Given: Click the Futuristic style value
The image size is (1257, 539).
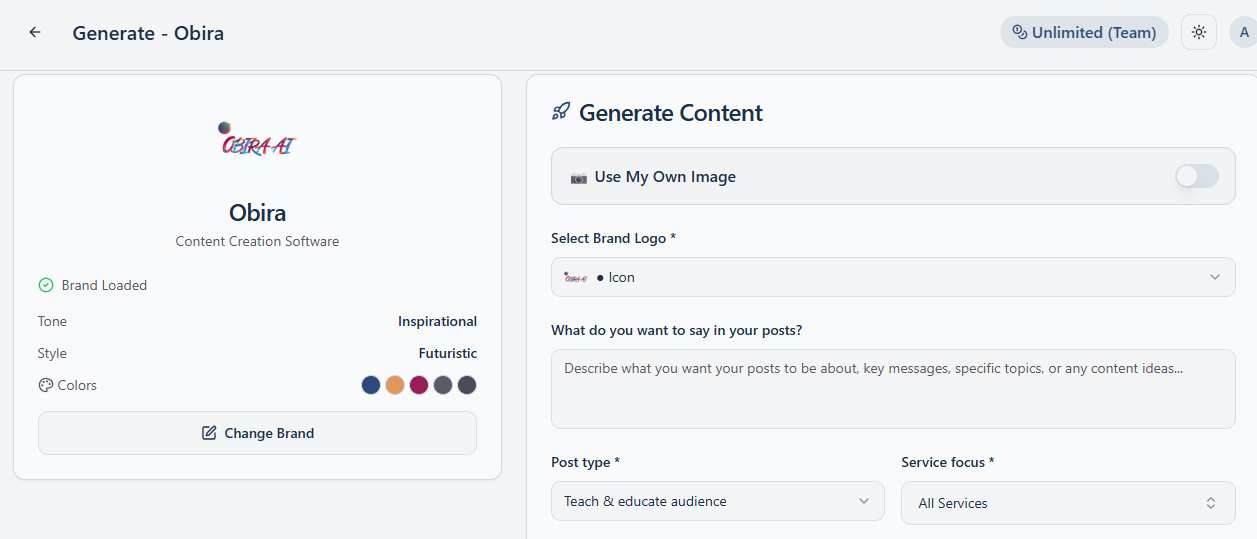Looking at the screenshot, I should click(x=448, y=353).
